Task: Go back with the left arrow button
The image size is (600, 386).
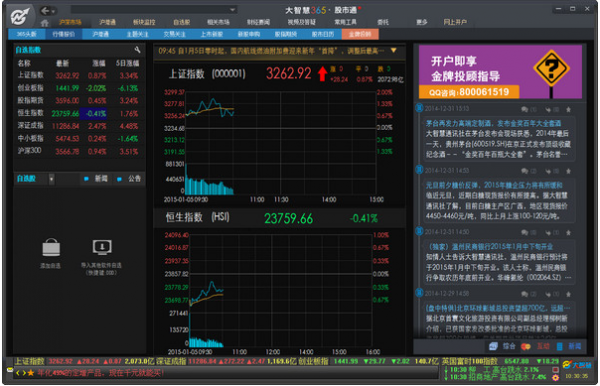Action: tap(45, 11)
